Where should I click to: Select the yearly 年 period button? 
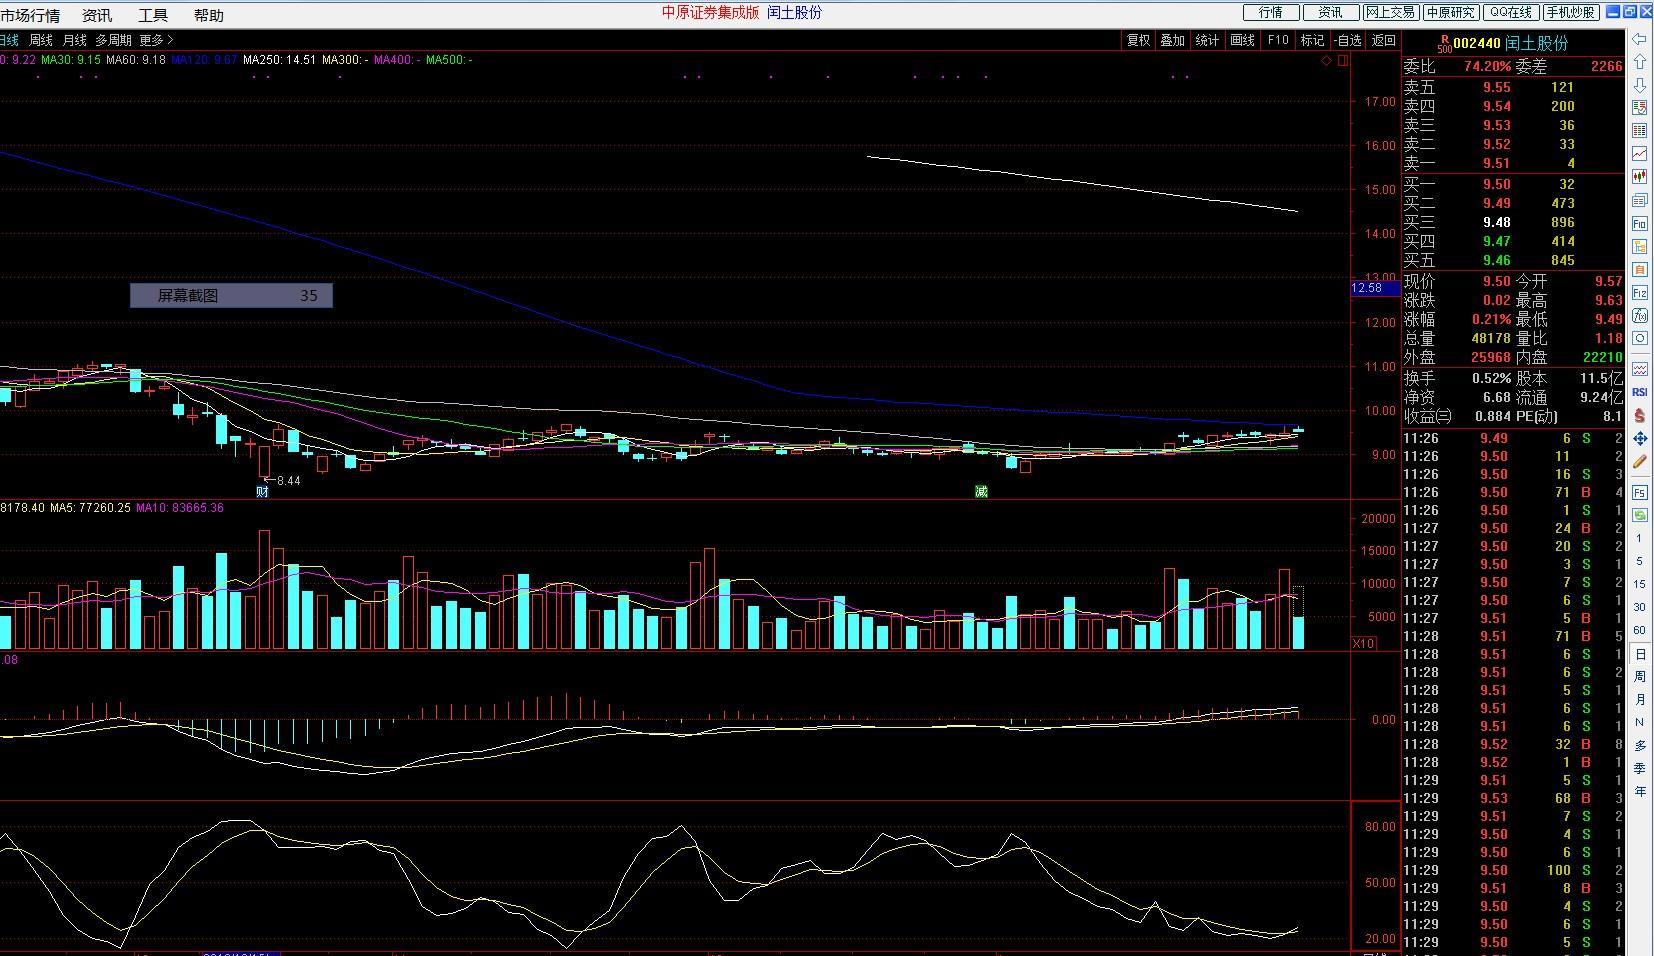coord(1640,792)
